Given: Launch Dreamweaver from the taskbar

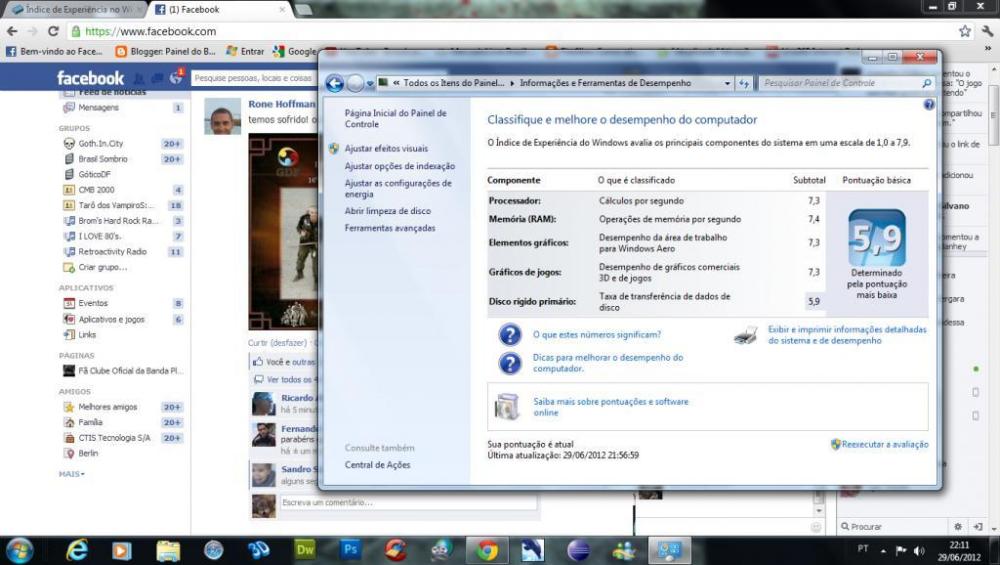Looking at the screenshot, I should 305,550.
